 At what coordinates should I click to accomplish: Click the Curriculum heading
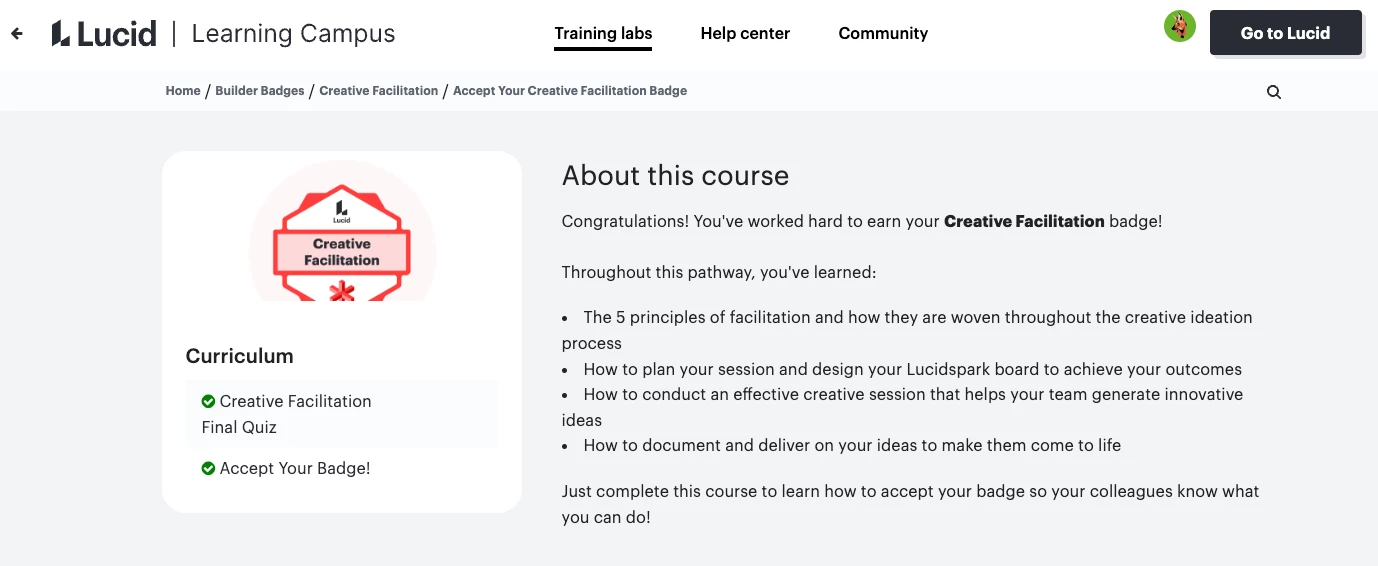click(240, 356)
